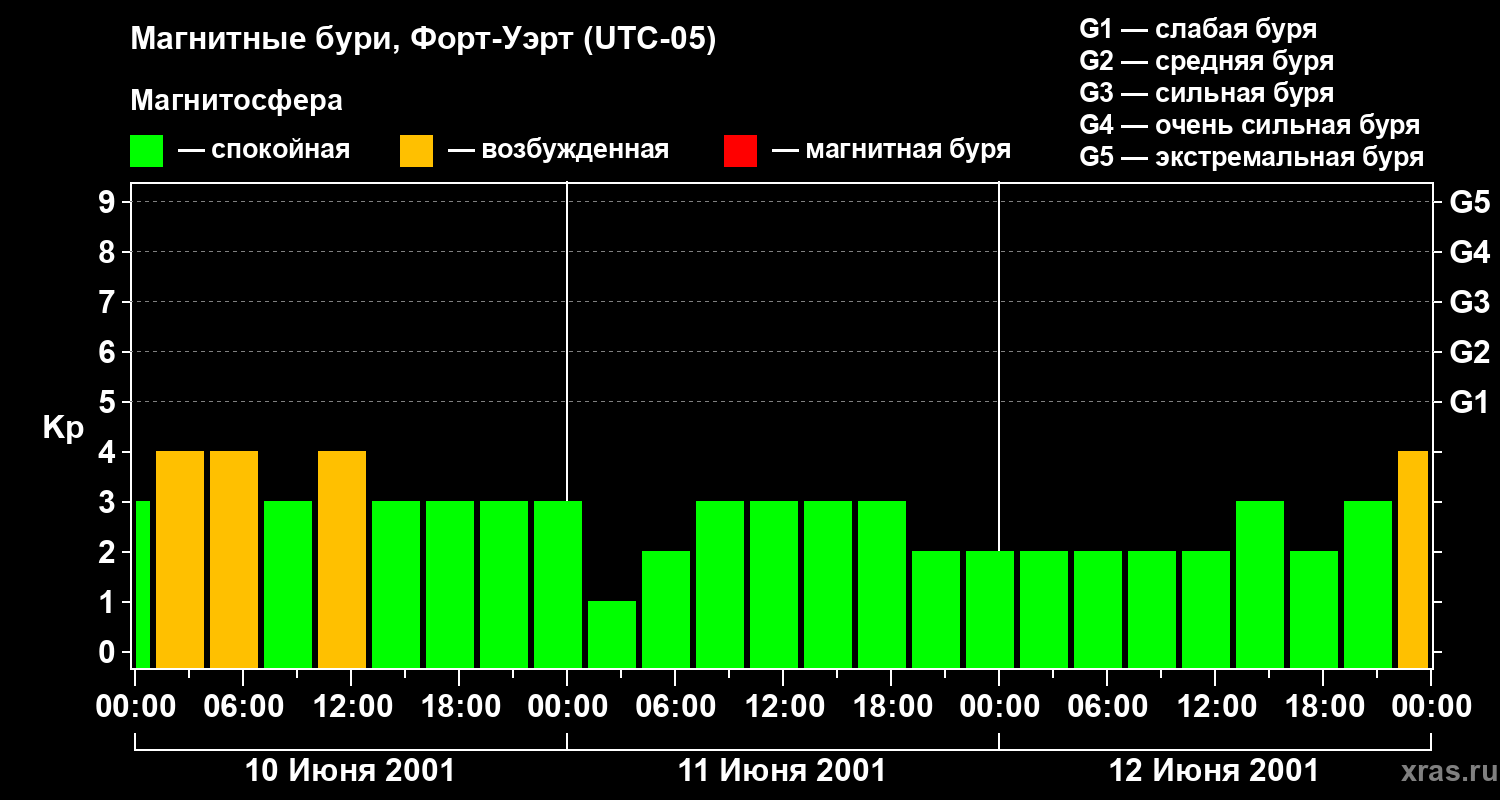Click the '11 Июня 2001' date label
The image size is (1500, 800).
point(782,771)
